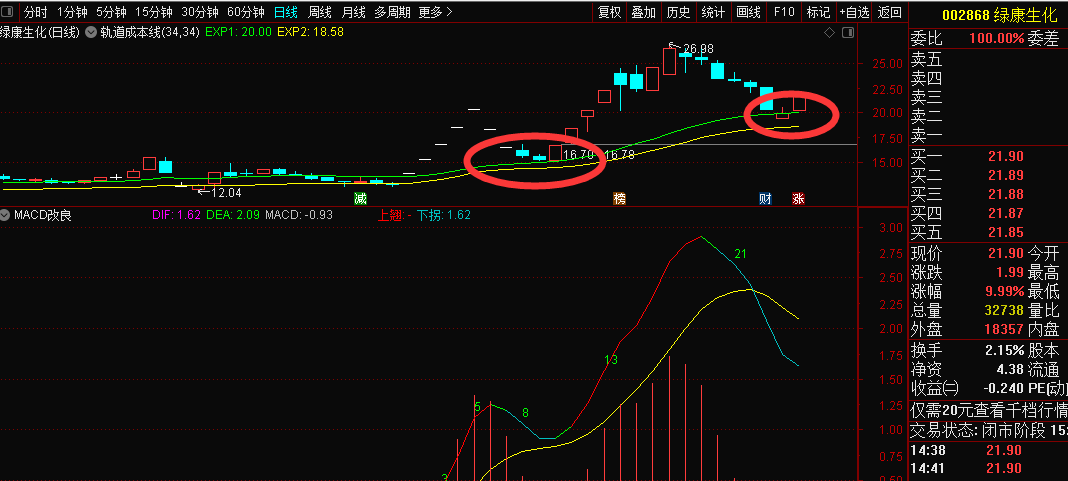Click the 返回 back button
The image size is (1068, 481).
click(890, 12)
